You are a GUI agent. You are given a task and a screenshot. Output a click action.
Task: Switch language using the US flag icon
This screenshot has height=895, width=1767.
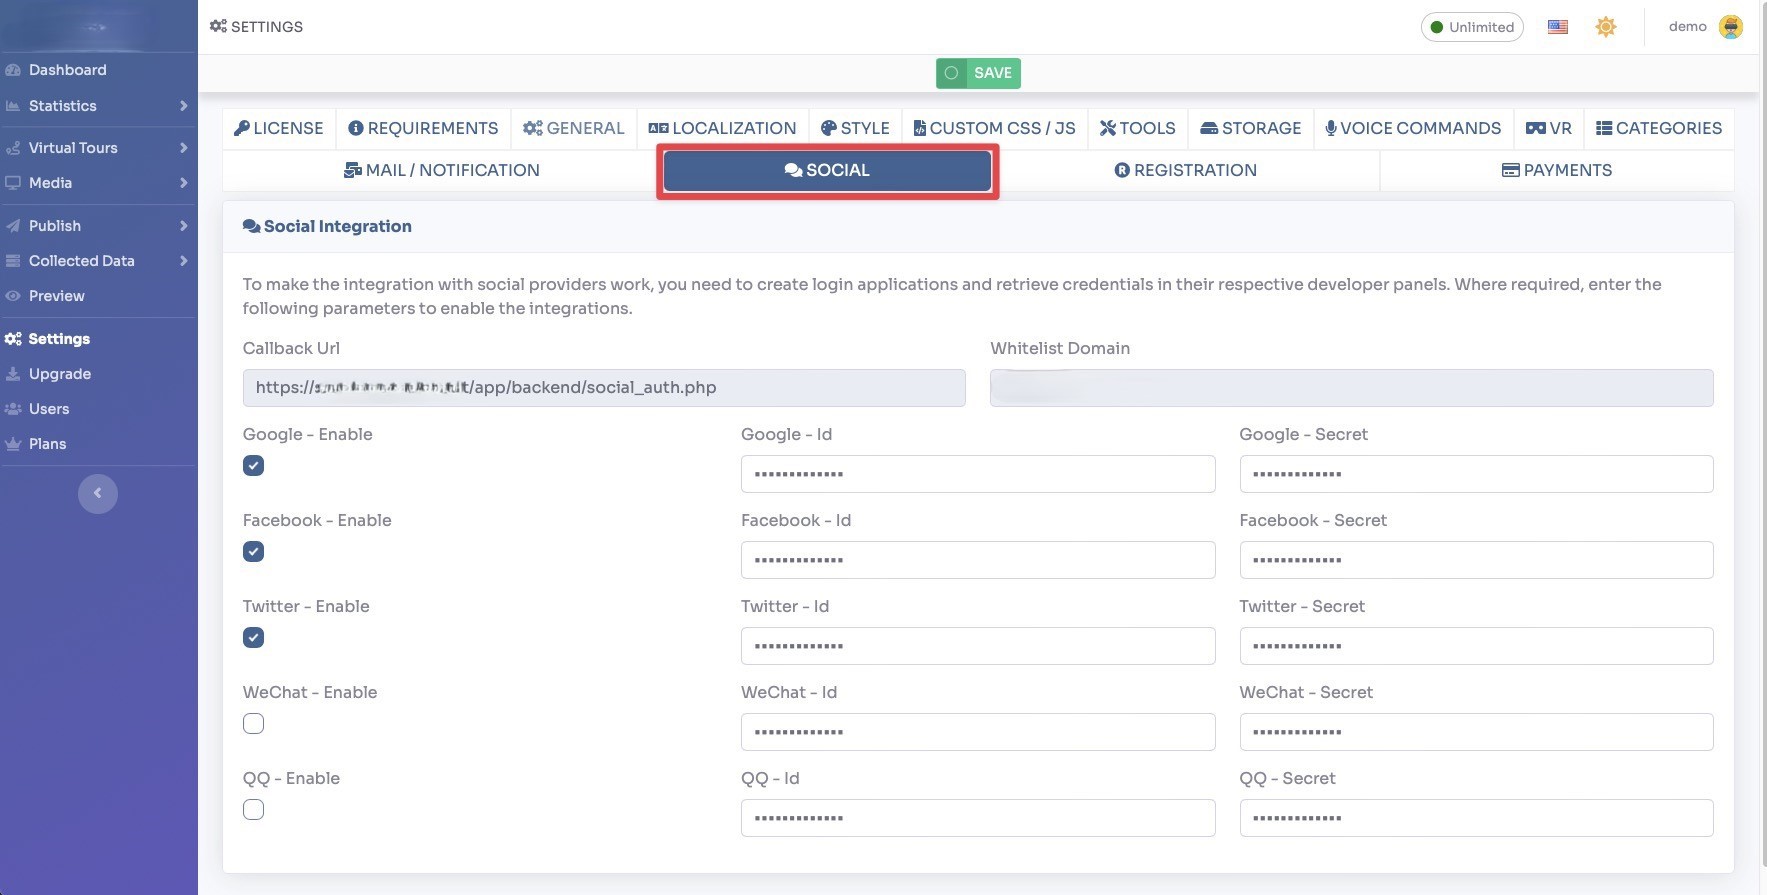pyautogui.click(x=1558, y=27)
